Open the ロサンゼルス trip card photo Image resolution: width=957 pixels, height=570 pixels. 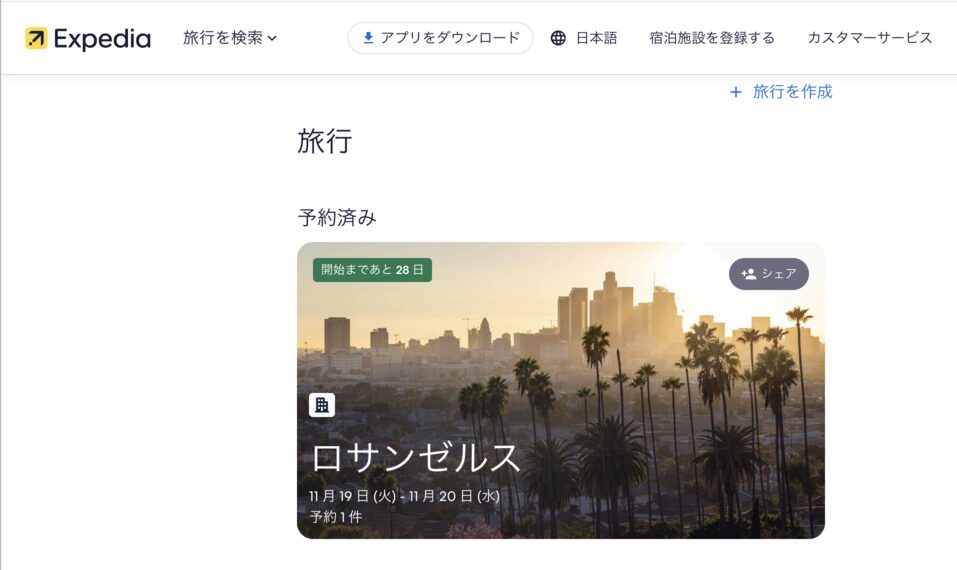click(560, 391)
